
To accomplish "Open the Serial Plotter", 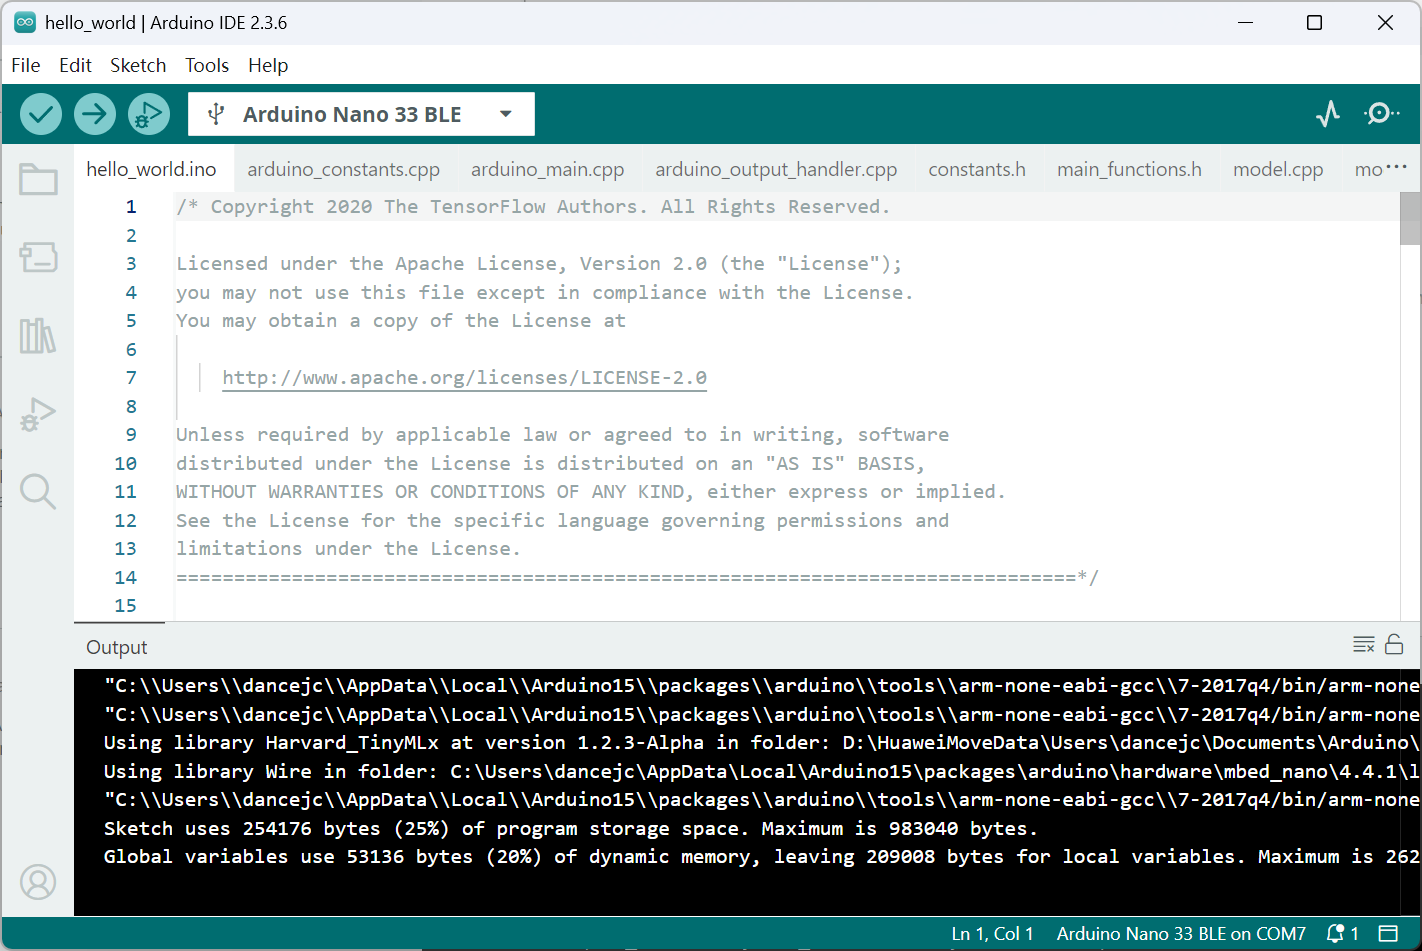I will [1327, 113].
